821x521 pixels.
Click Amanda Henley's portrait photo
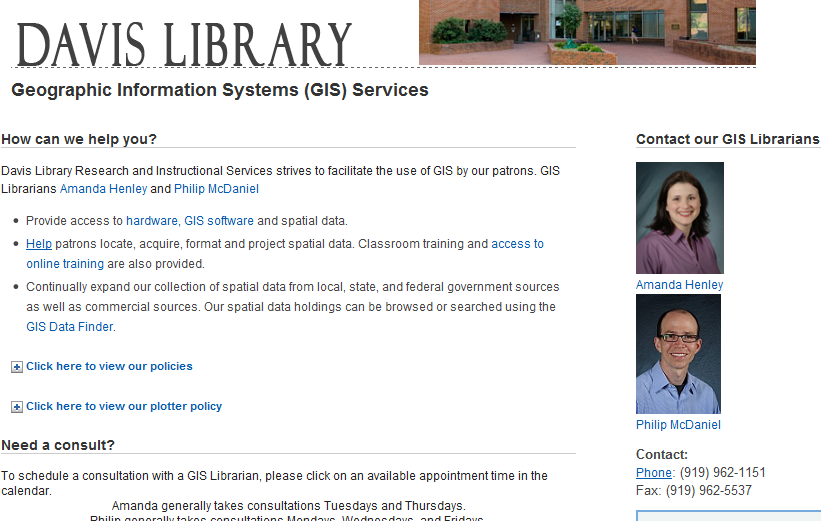pyautogui.click(x=680, y=218)
